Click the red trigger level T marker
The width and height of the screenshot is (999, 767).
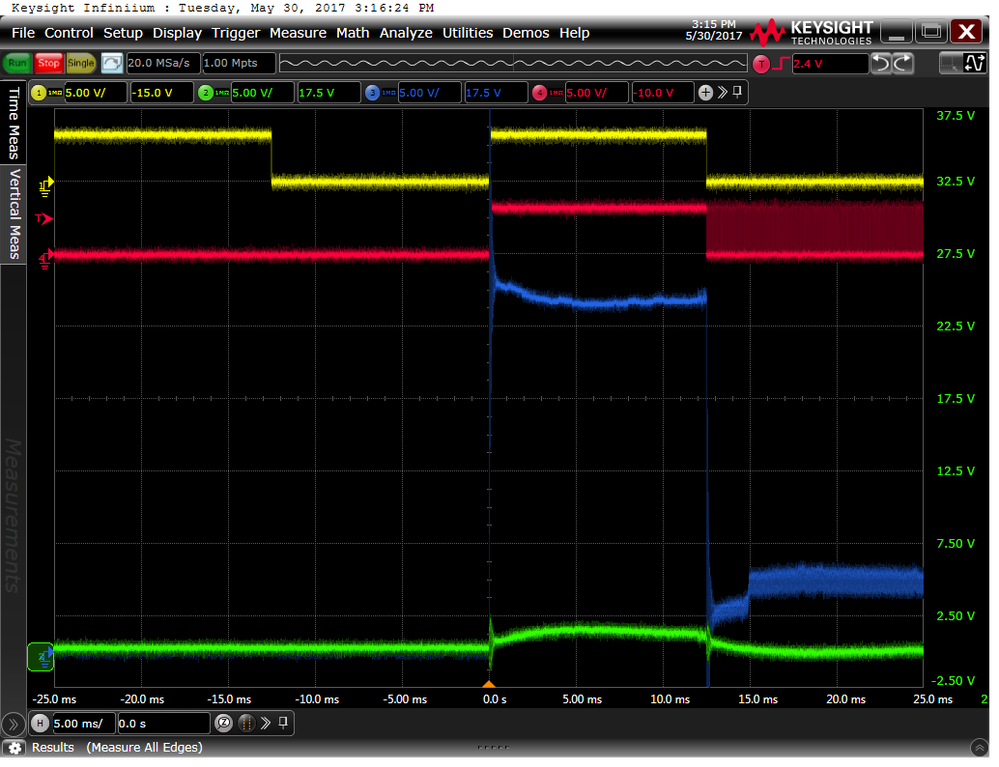44,219
